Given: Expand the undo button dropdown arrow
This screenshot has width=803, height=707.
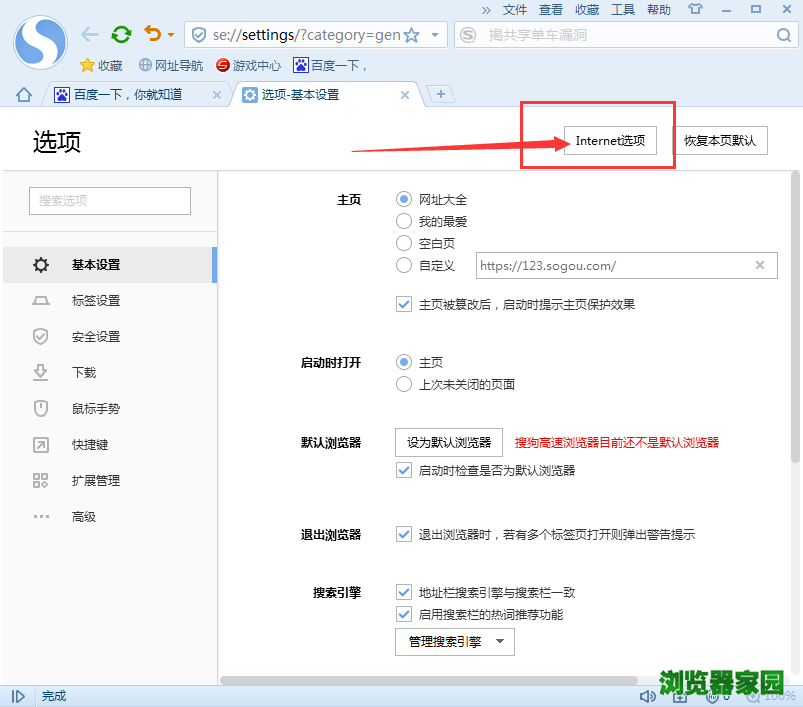Looking at the screenshot, I should pos(170,33).
